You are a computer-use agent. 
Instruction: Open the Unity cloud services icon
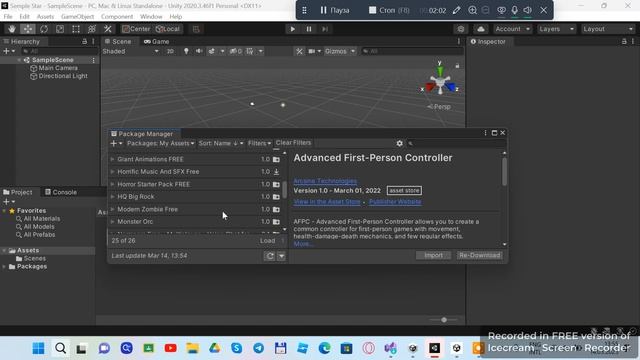click(x=481, y=29)
